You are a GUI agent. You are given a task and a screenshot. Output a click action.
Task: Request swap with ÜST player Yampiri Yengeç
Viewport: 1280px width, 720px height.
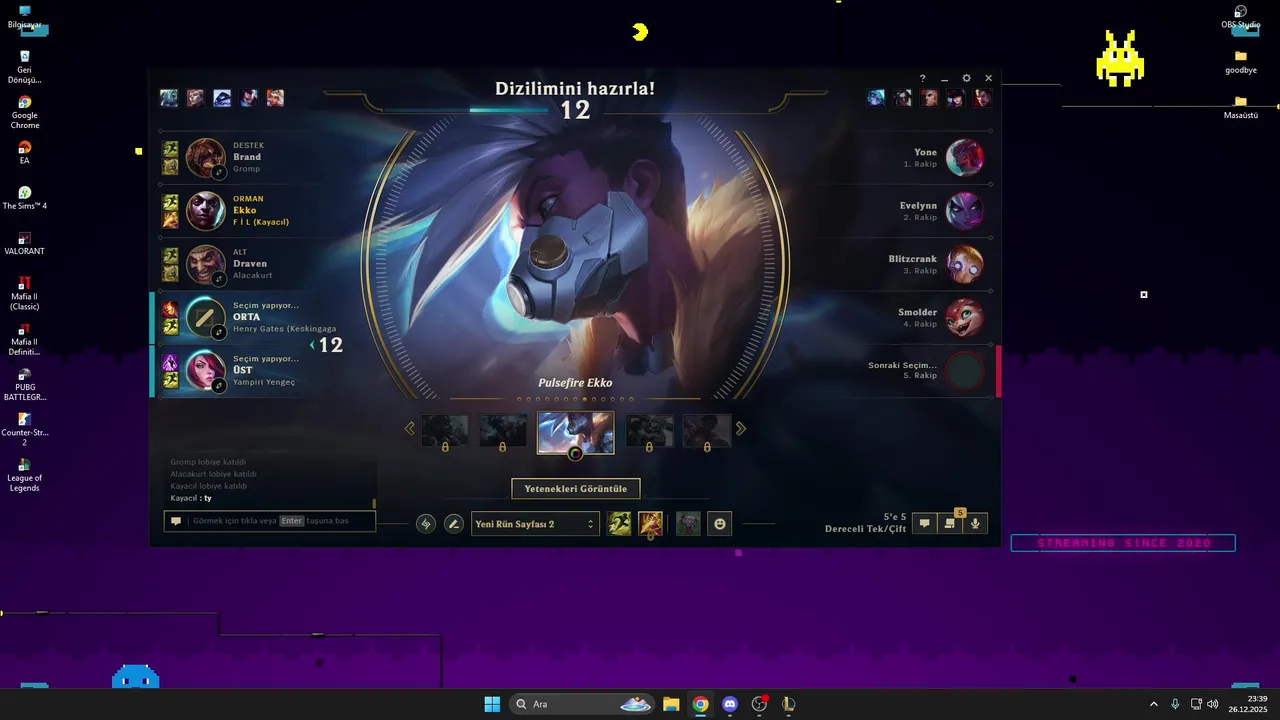pyautogui.click(x=219, y=385)
